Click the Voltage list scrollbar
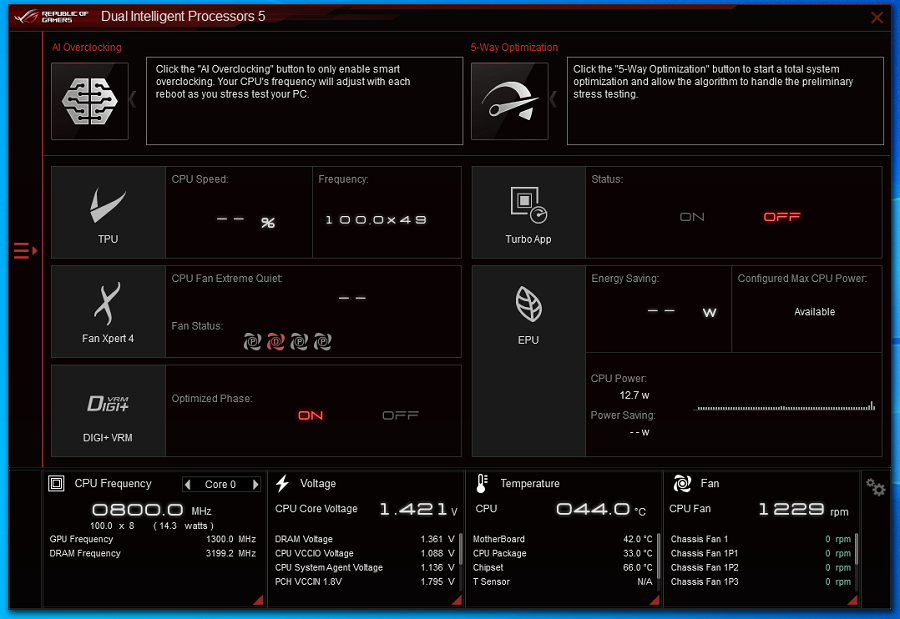The width and height of the screenshot is (900, 619). 460,549
